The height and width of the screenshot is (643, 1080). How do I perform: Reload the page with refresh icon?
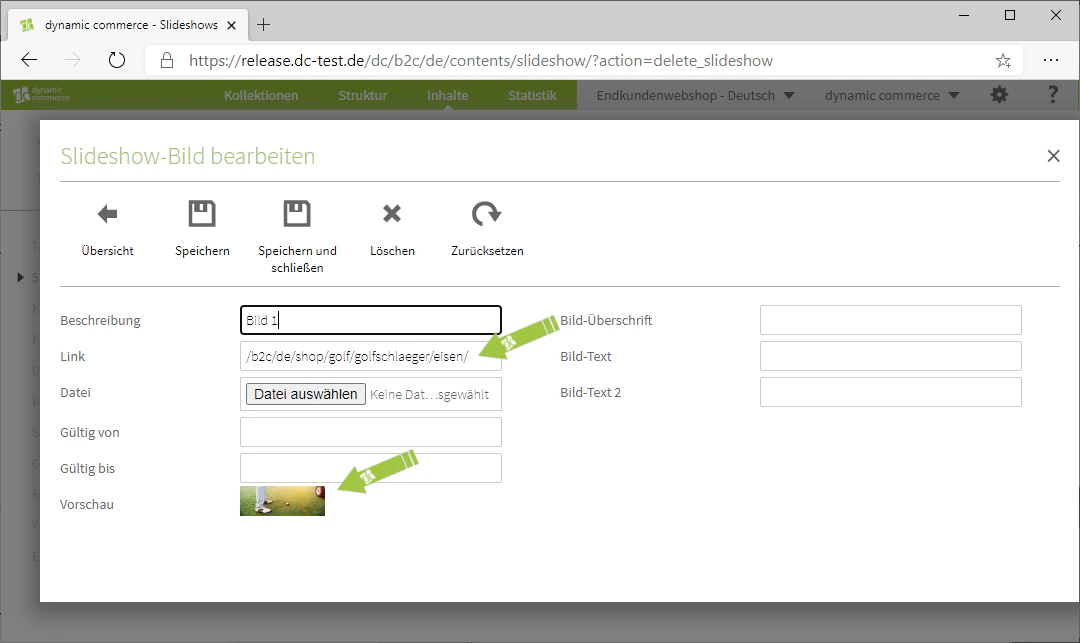(x=117, y=61)
